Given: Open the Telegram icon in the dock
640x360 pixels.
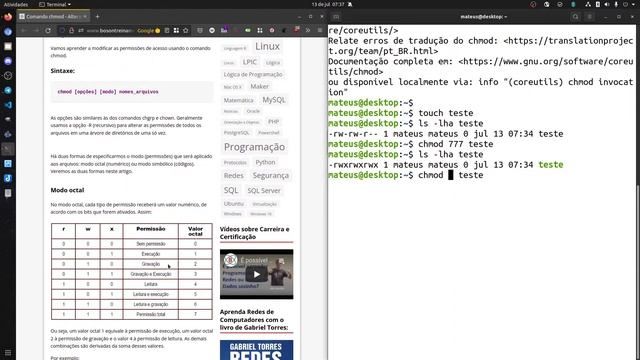Looking at the screenshot, I should (8, 90).
